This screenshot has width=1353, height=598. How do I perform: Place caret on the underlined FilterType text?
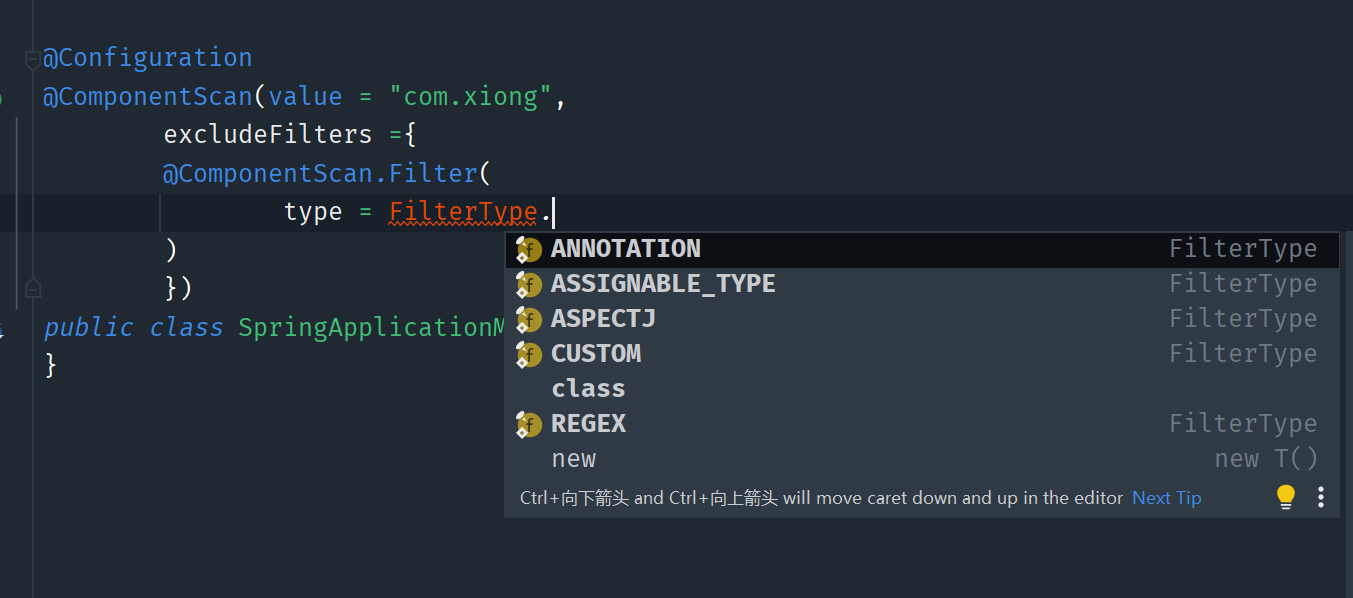coord(463,212)
